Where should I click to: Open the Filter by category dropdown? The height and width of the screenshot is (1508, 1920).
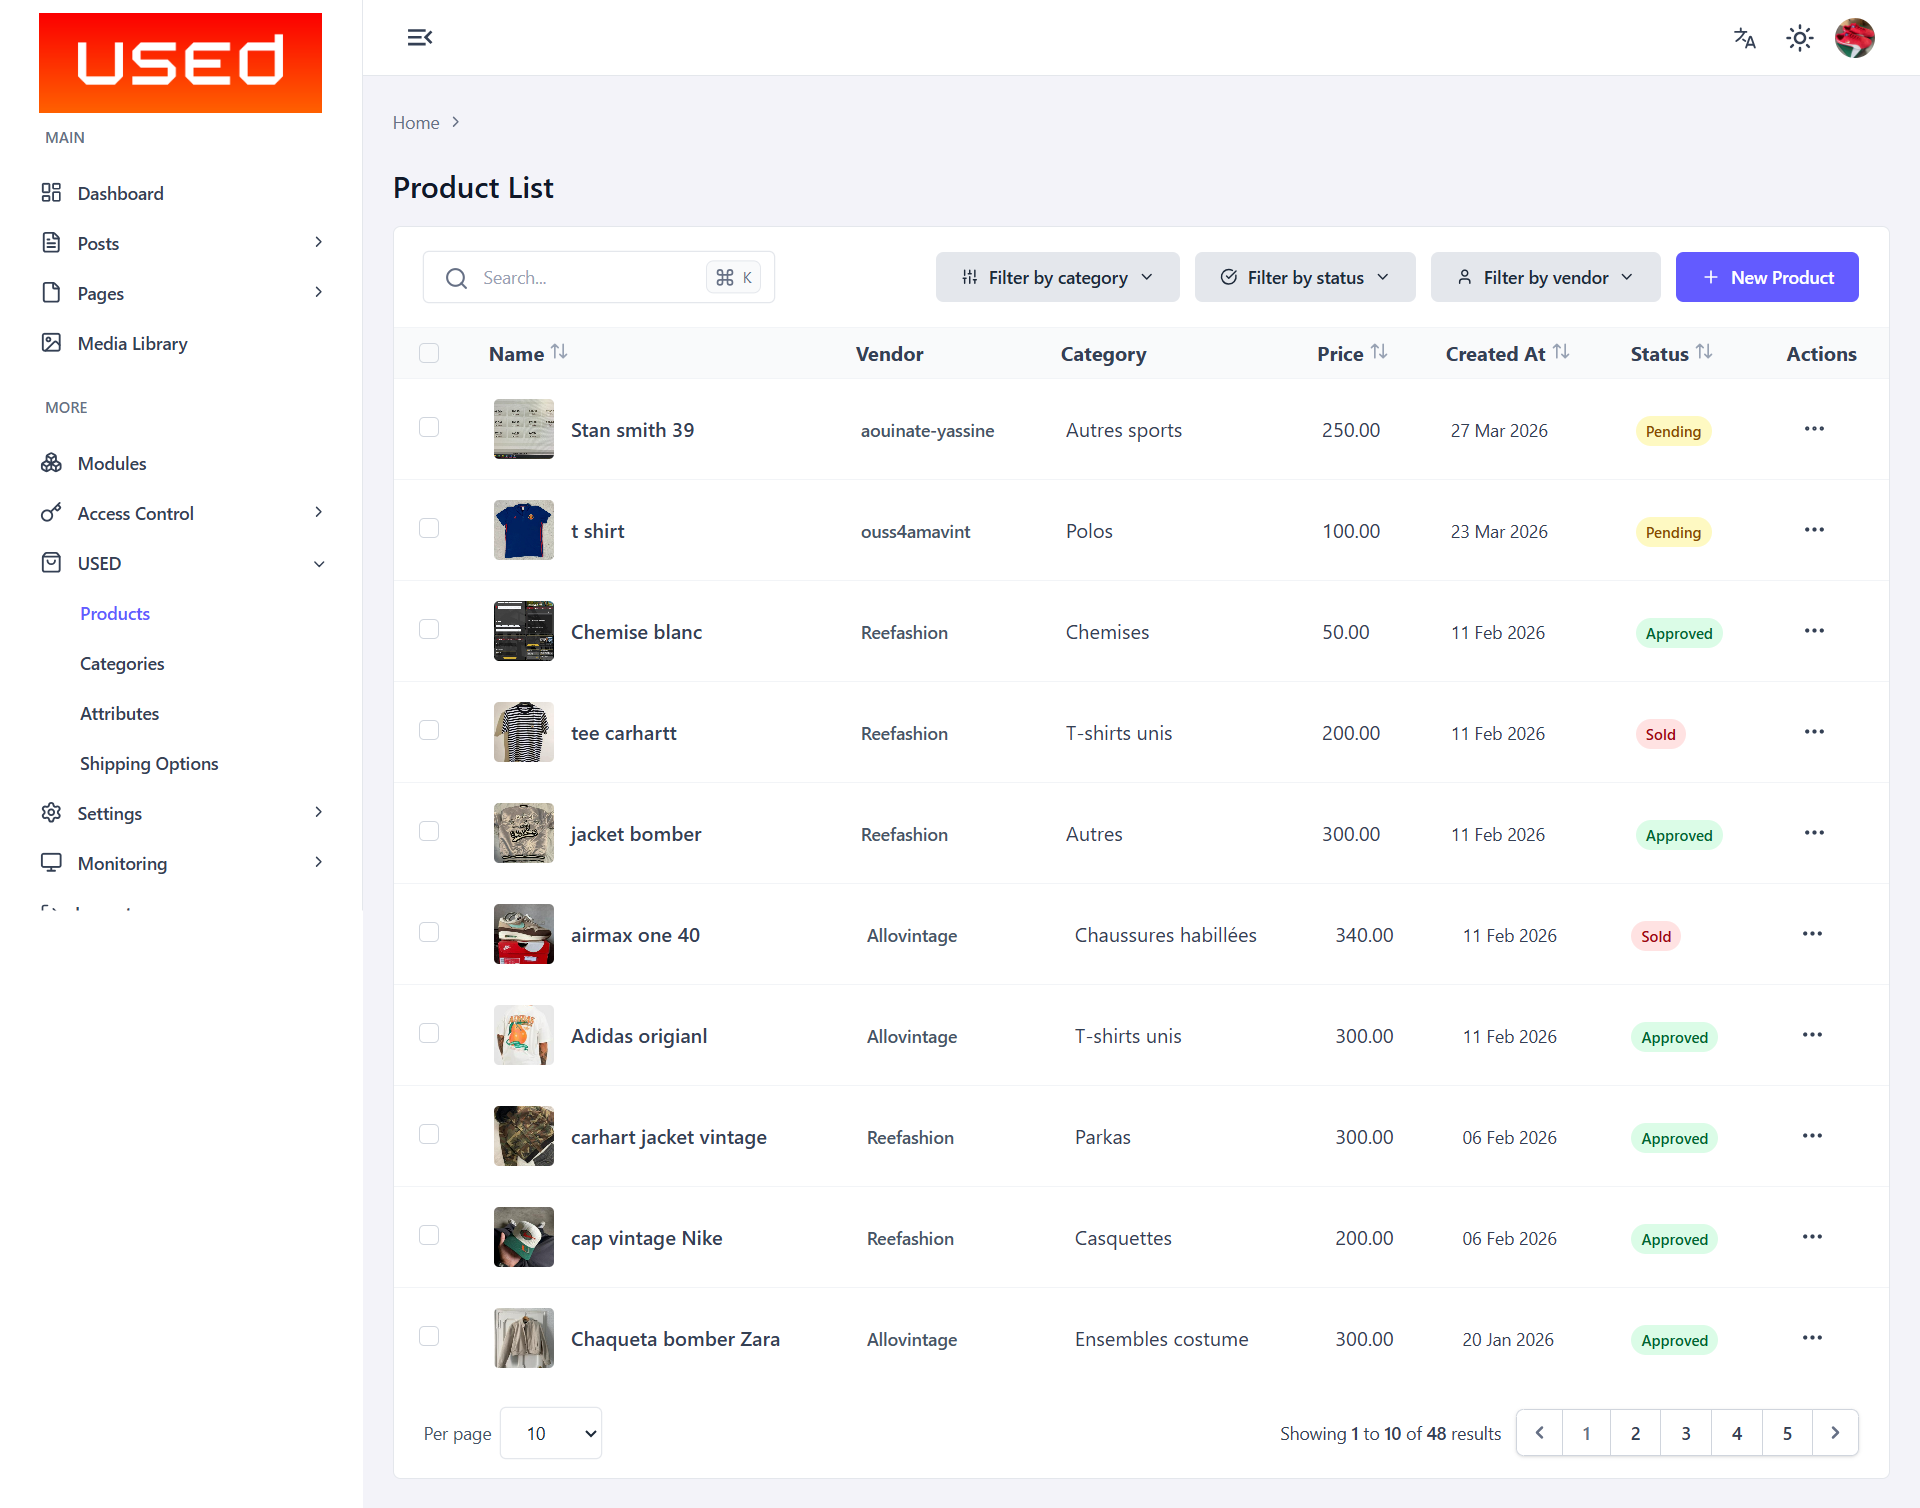point(1057,277)
